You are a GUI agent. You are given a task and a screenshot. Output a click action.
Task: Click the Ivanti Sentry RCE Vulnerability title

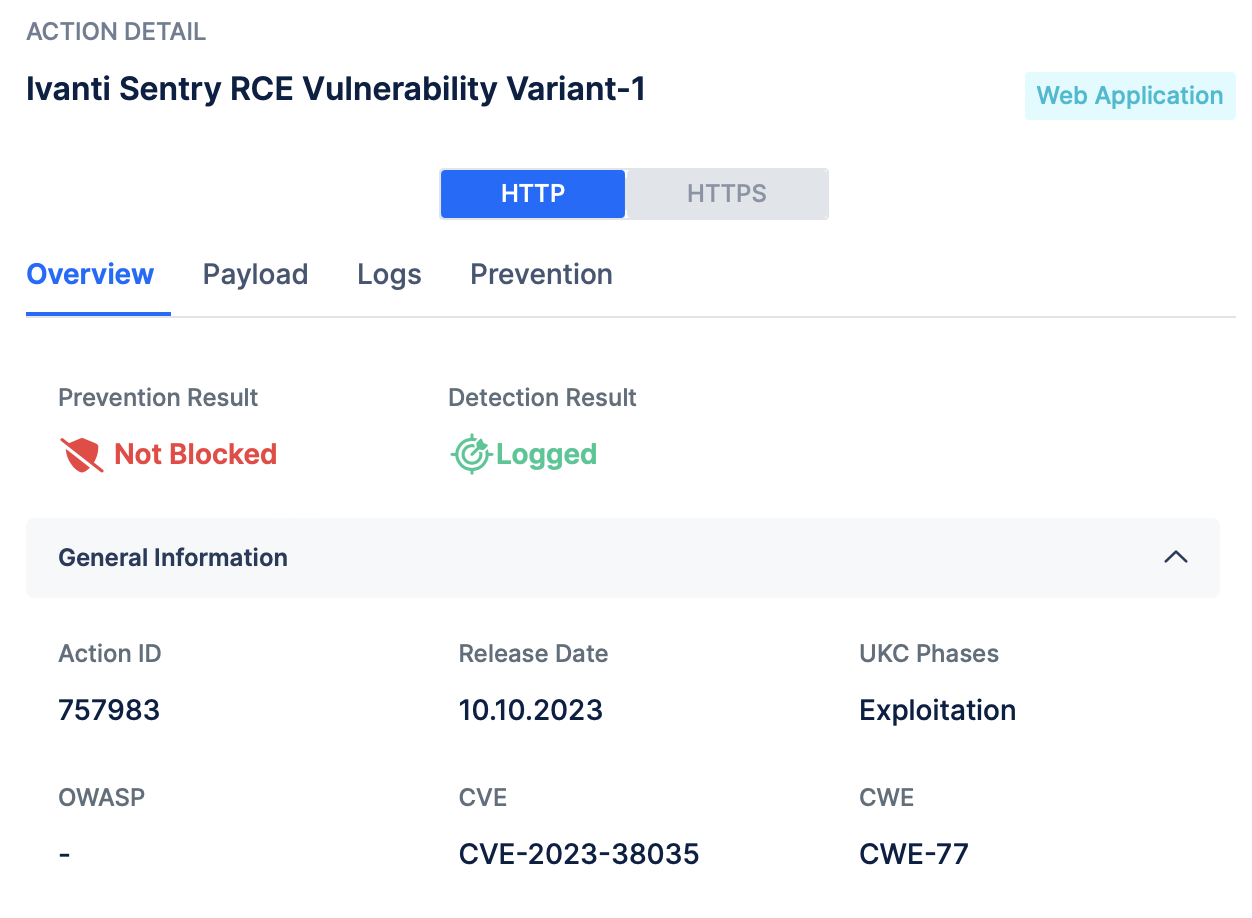pos(336,90)
